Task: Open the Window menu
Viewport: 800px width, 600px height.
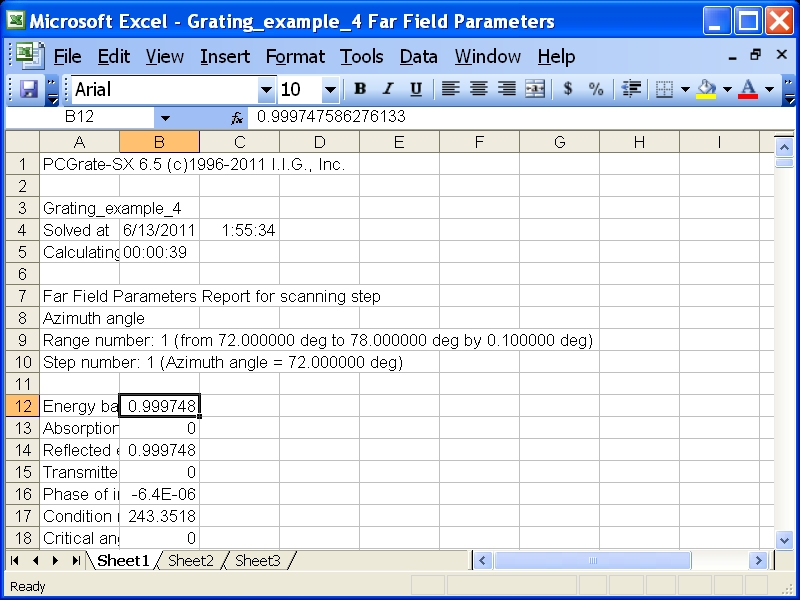Action: coord(488,56)
